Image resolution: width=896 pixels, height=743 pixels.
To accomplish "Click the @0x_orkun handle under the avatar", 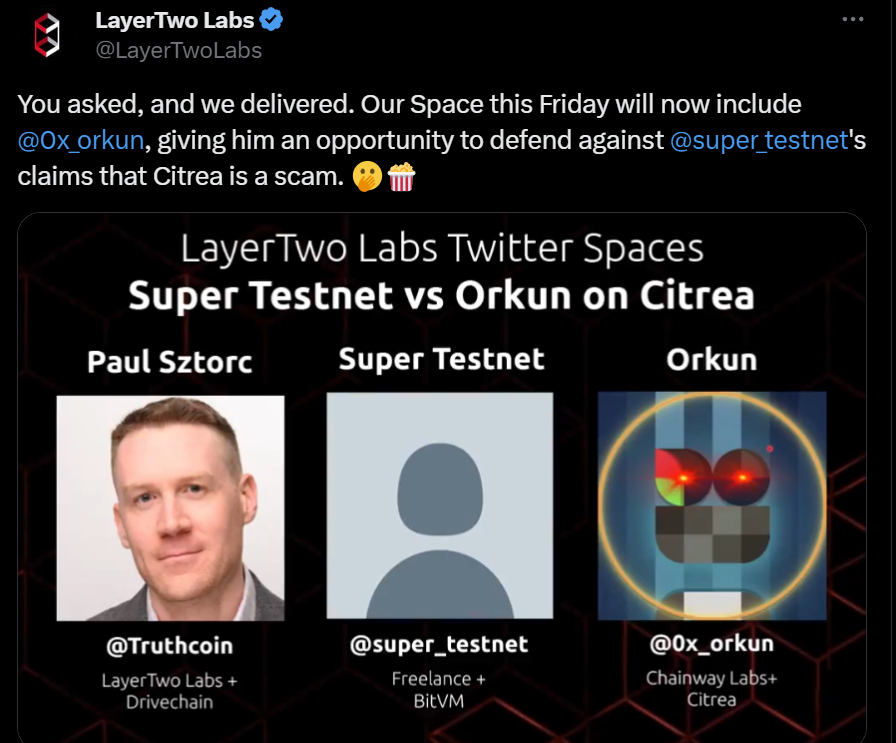I will [x=711, y=644].
